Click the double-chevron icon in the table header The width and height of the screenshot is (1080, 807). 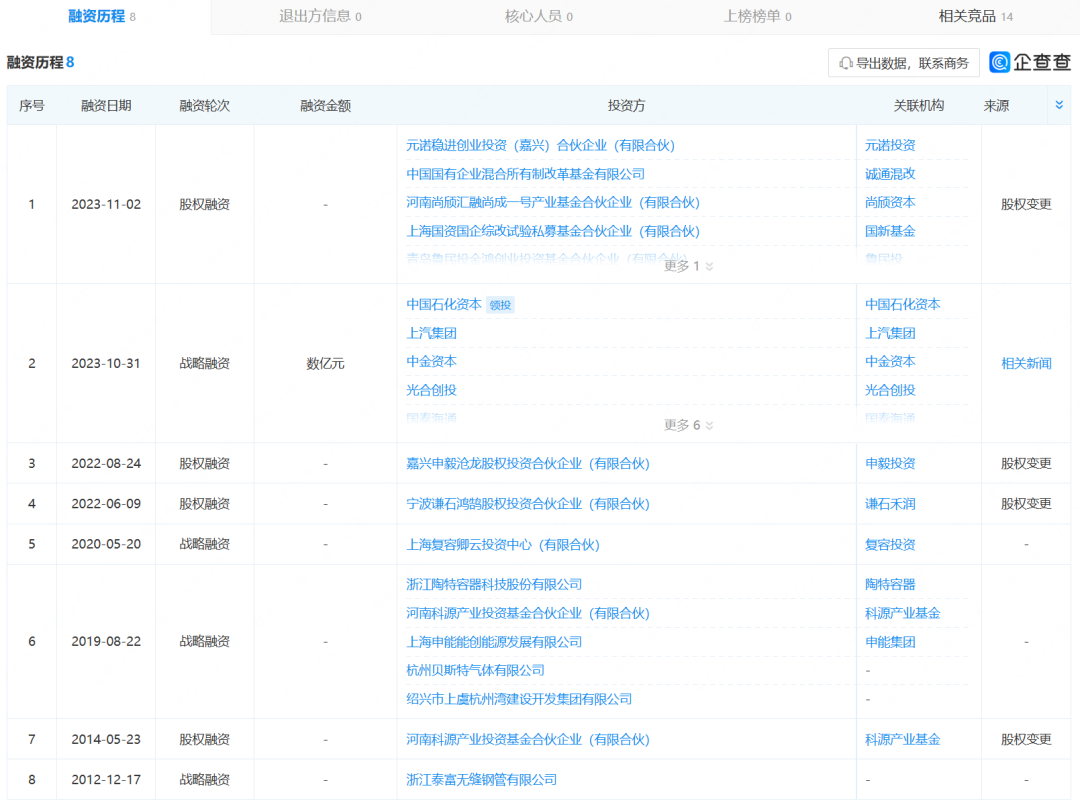pyautogui.click(x=1059, y=104)
